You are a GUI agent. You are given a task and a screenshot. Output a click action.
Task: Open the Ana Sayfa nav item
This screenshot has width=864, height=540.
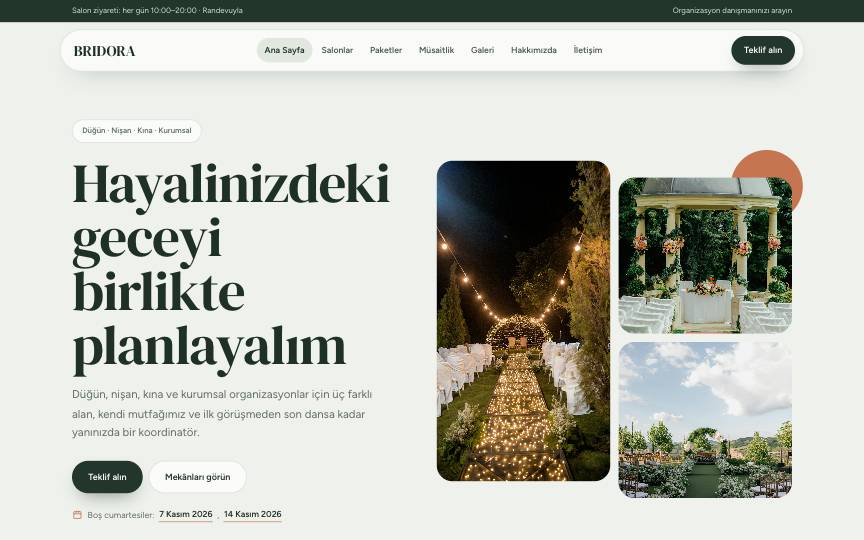tap(284, 50)
